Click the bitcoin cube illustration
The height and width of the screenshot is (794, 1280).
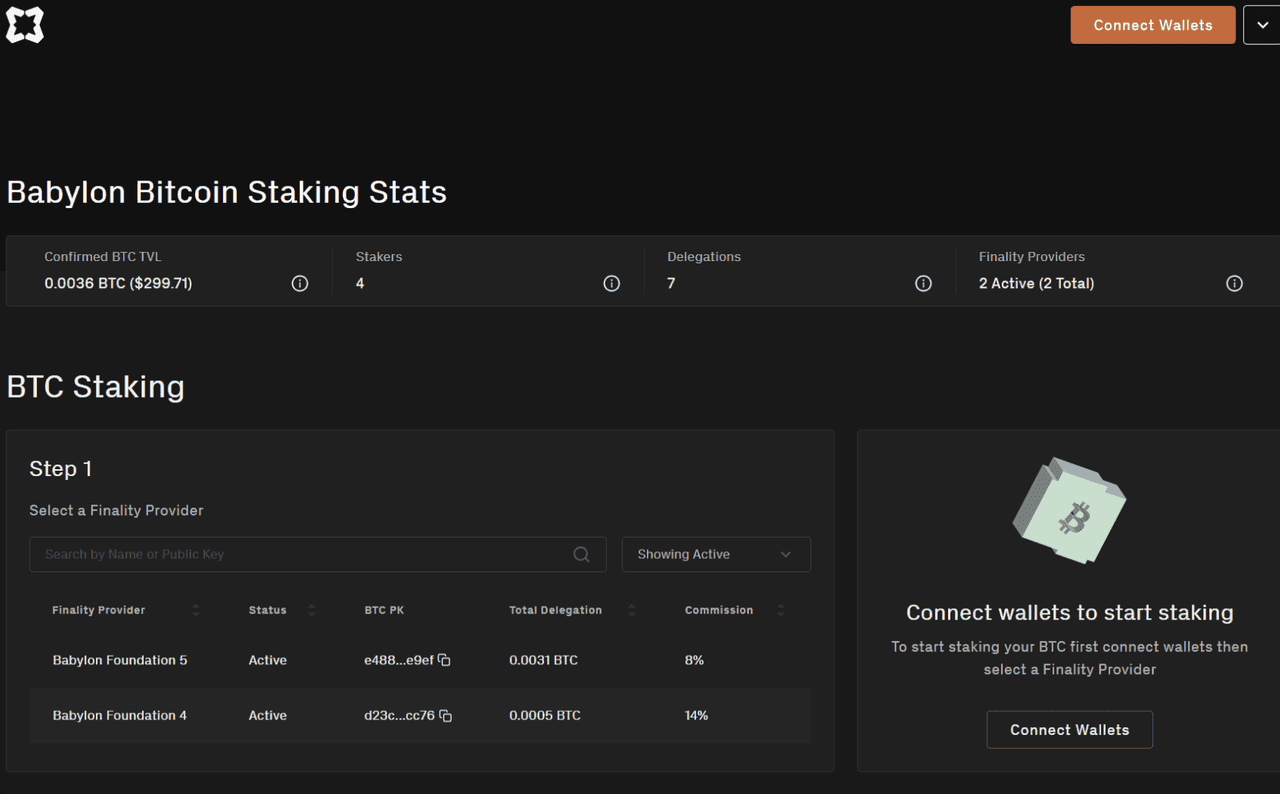pyautogui.click(x=1070, y=510)
